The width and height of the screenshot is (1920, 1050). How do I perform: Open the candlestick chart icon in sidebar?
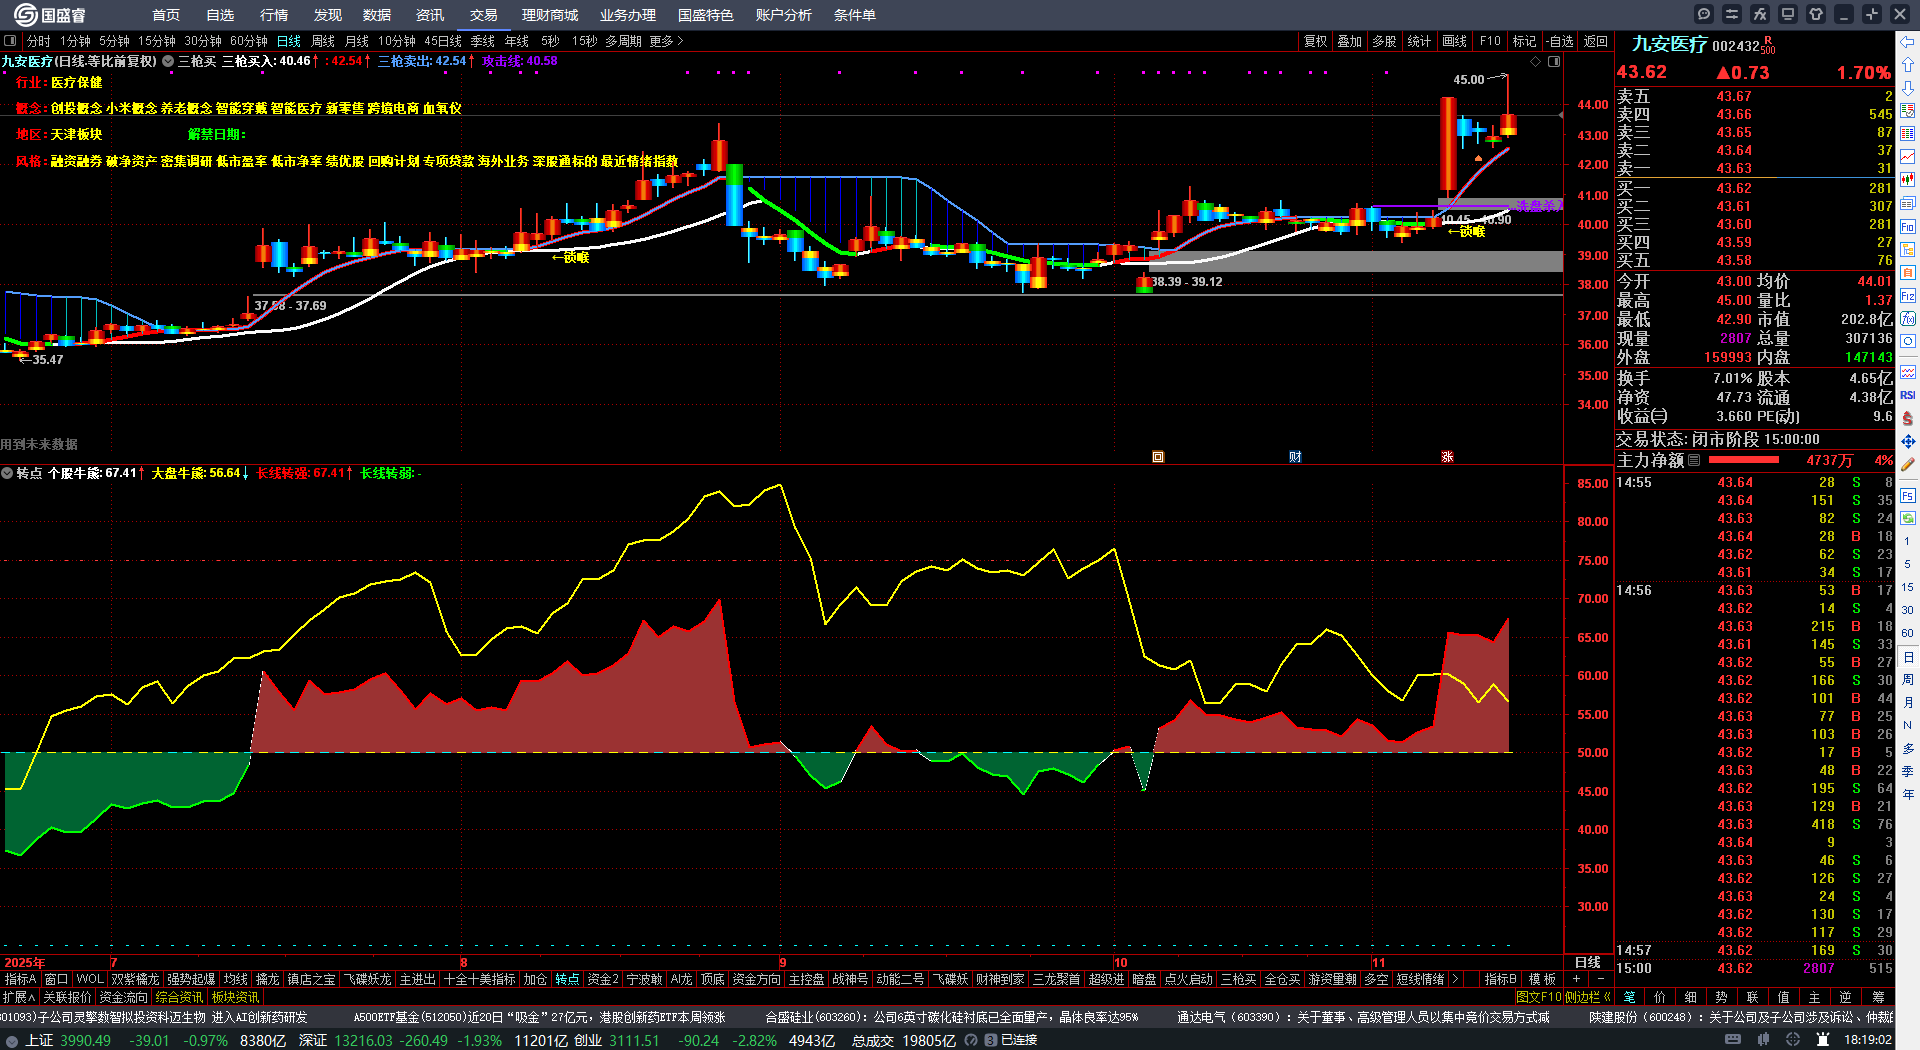point(1908,180)
